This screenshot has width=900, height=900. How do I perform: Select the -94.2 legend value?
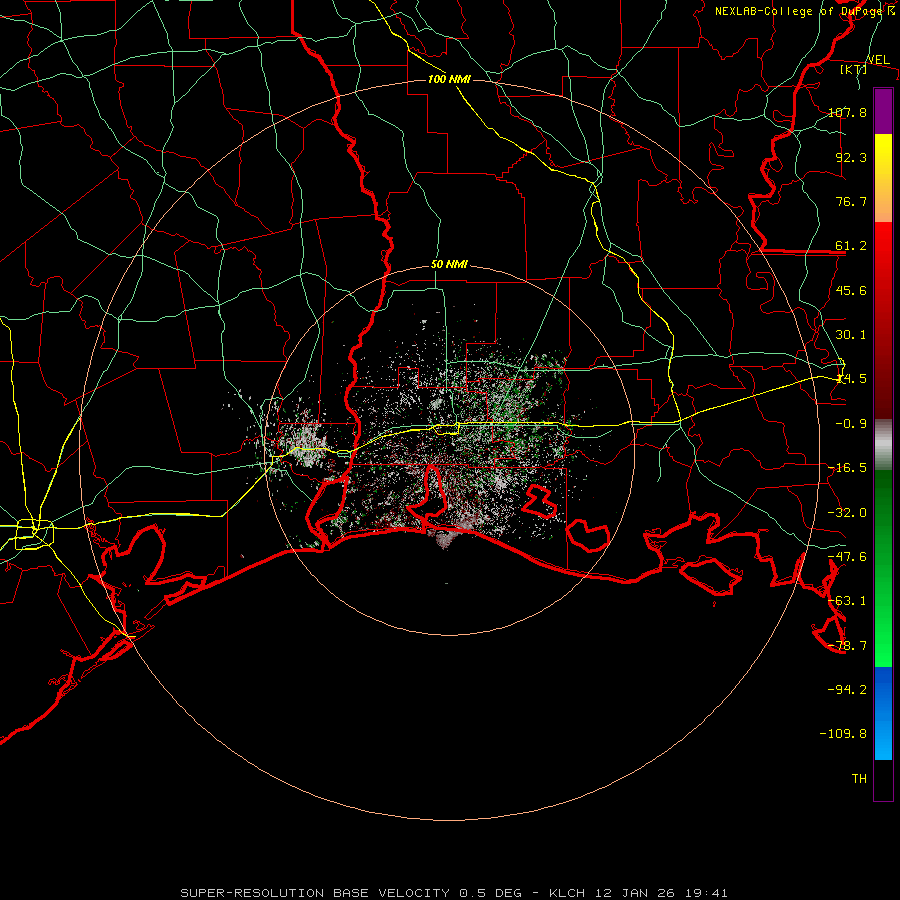tap(847, 689)
